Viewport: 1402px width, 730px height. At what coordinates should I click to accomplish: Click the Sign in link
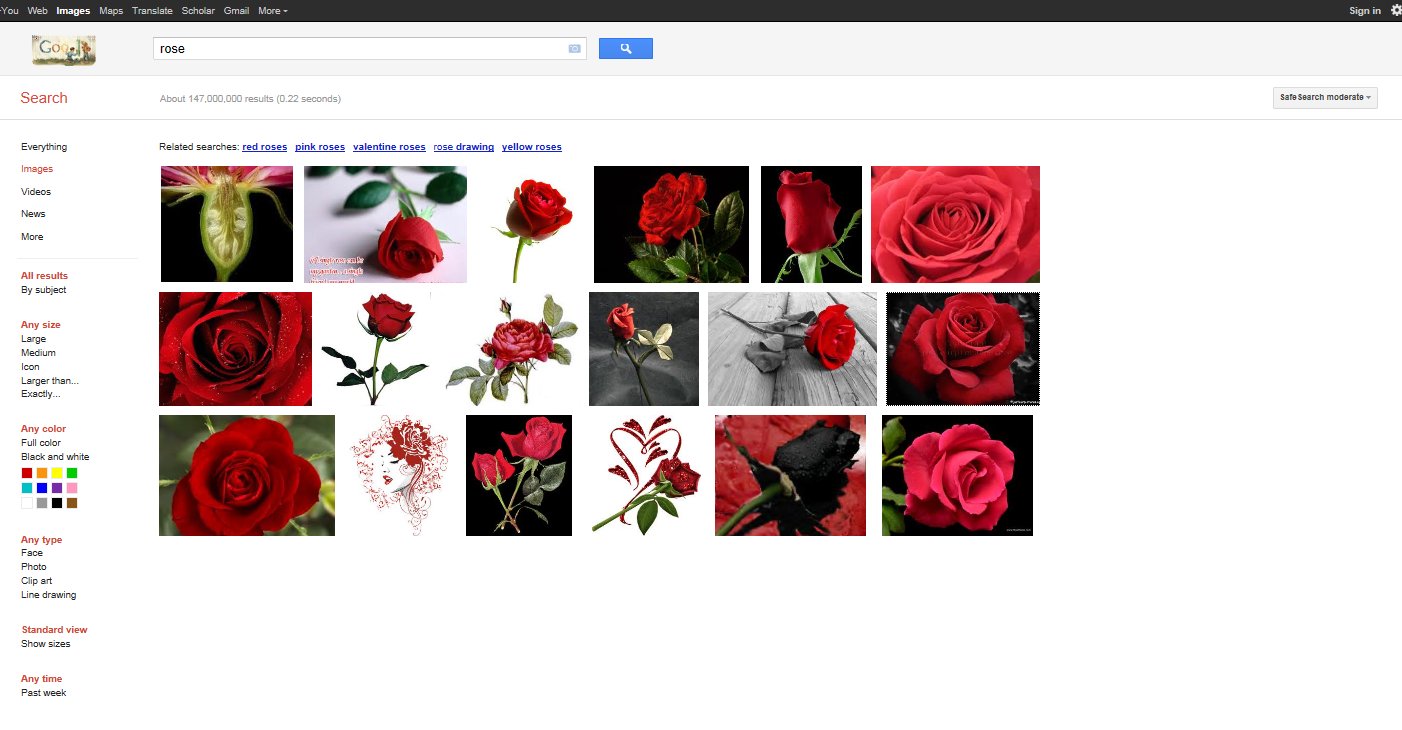1364,11
